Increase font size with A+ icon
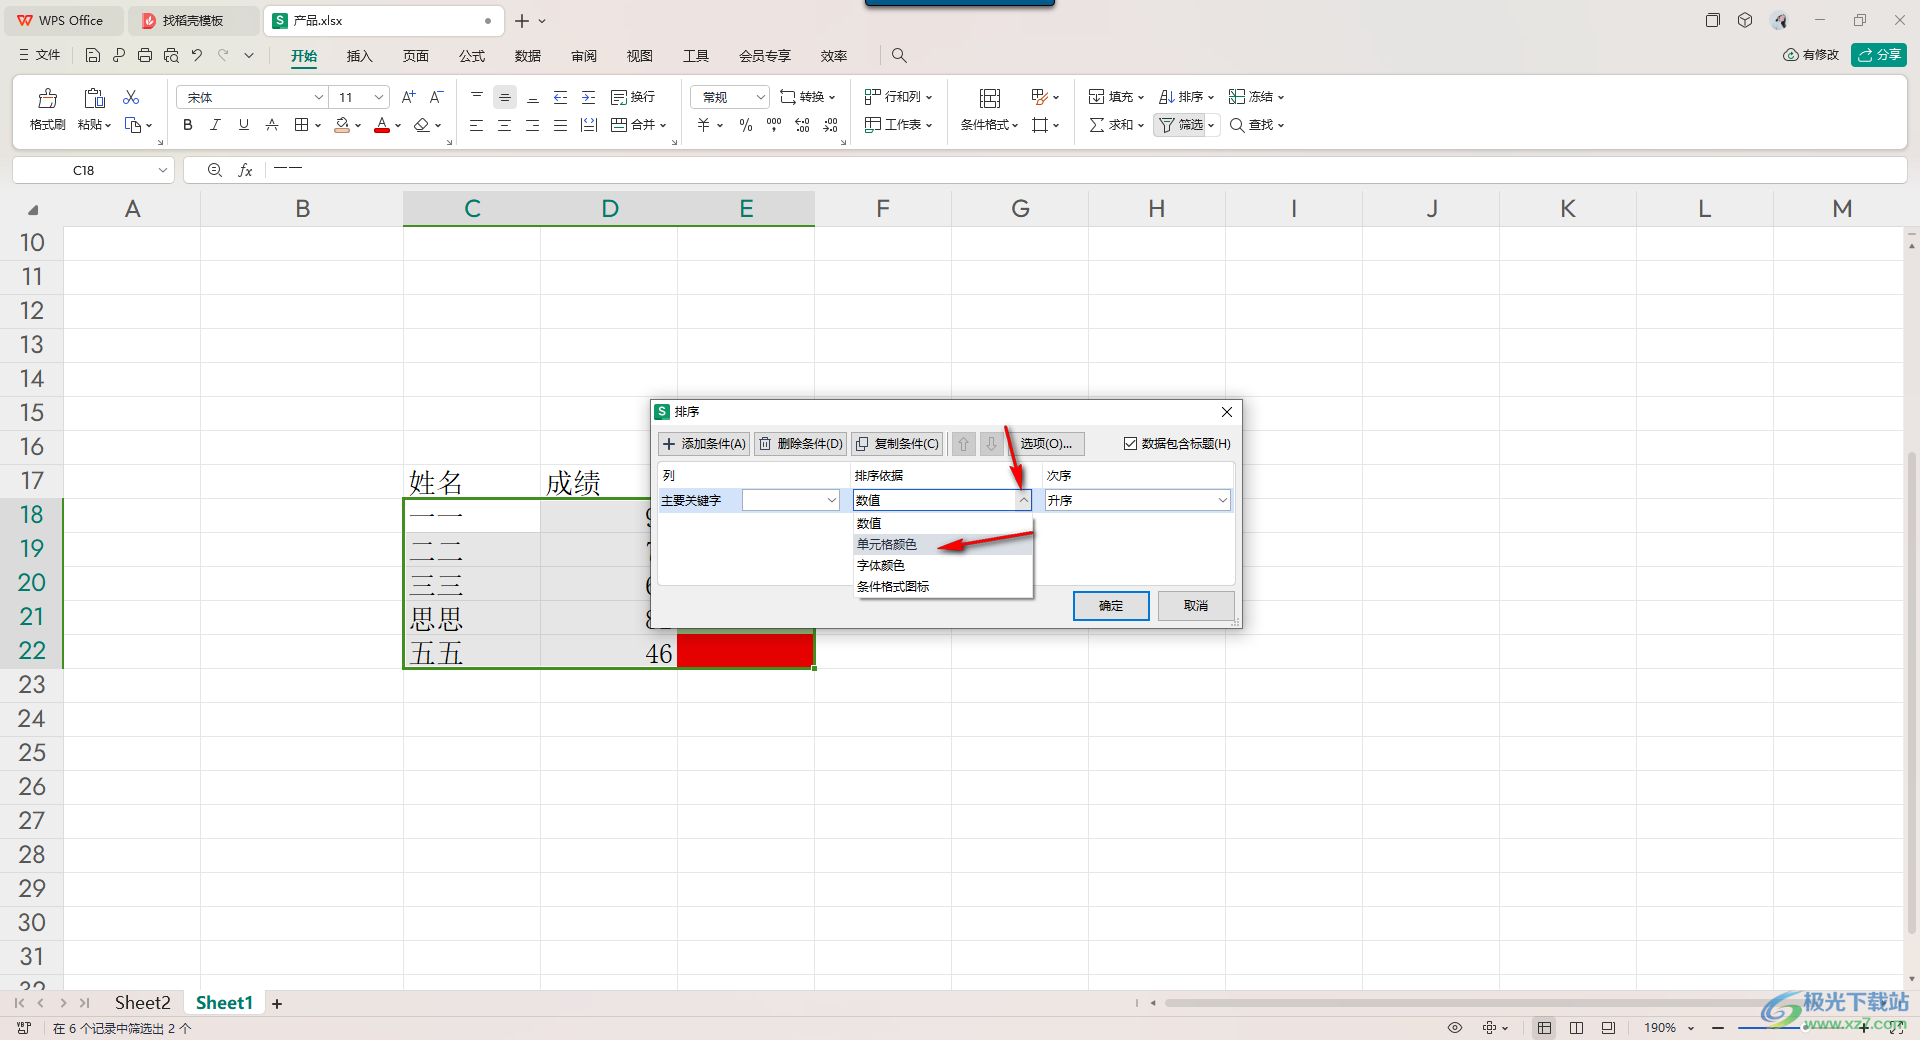The image size is (1920, 1040). click(x=408, y=97)
